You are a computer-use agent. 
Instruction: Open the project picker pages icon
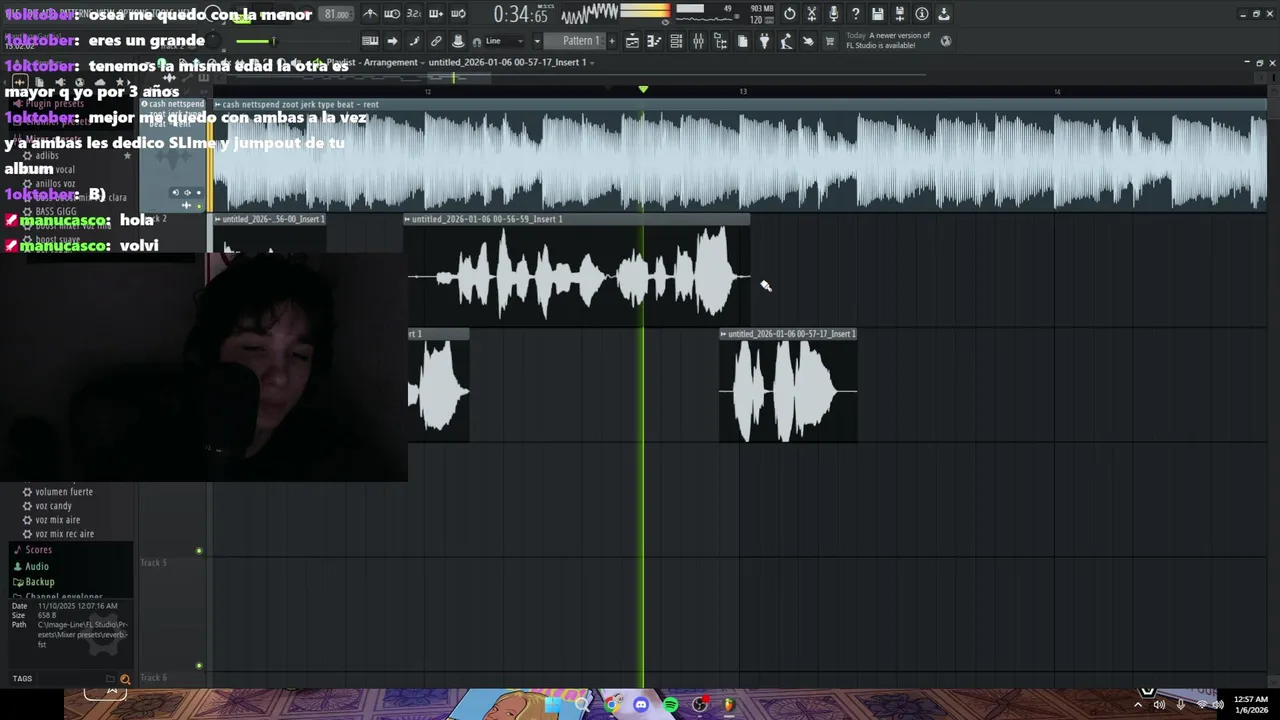742,41
